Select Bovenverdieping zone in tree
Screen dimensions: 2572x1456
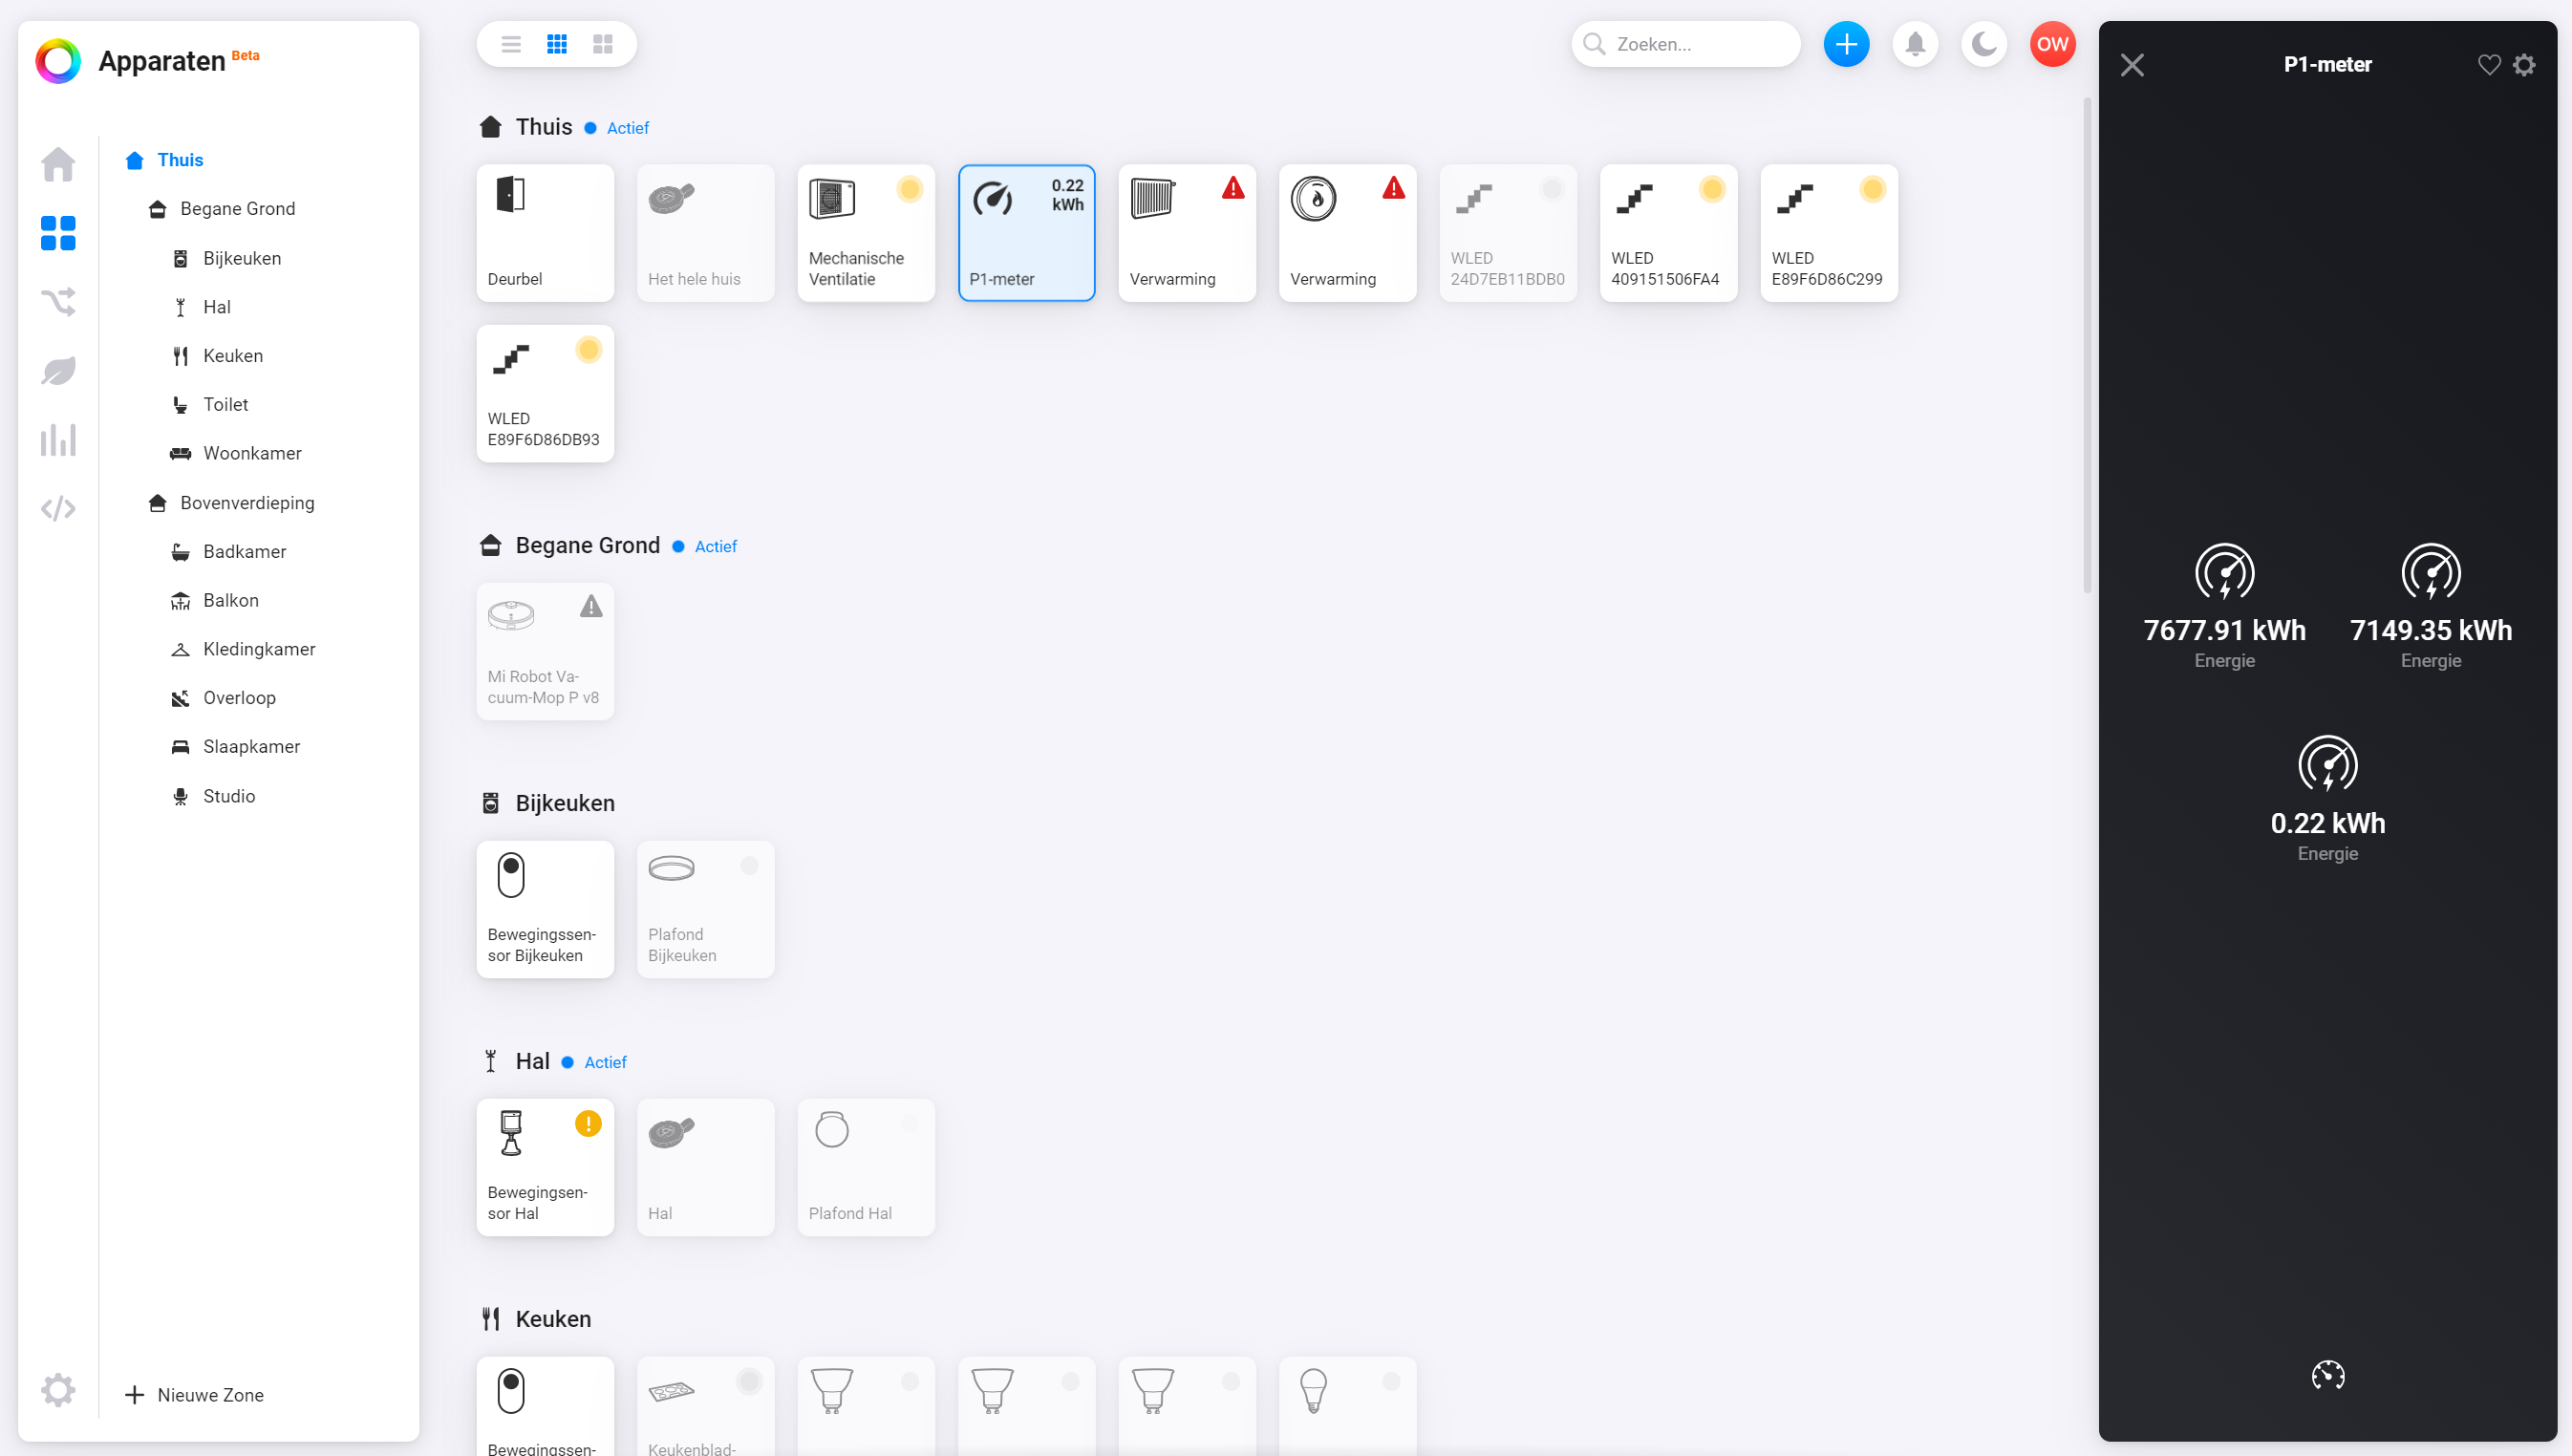(x=247, y=502)
